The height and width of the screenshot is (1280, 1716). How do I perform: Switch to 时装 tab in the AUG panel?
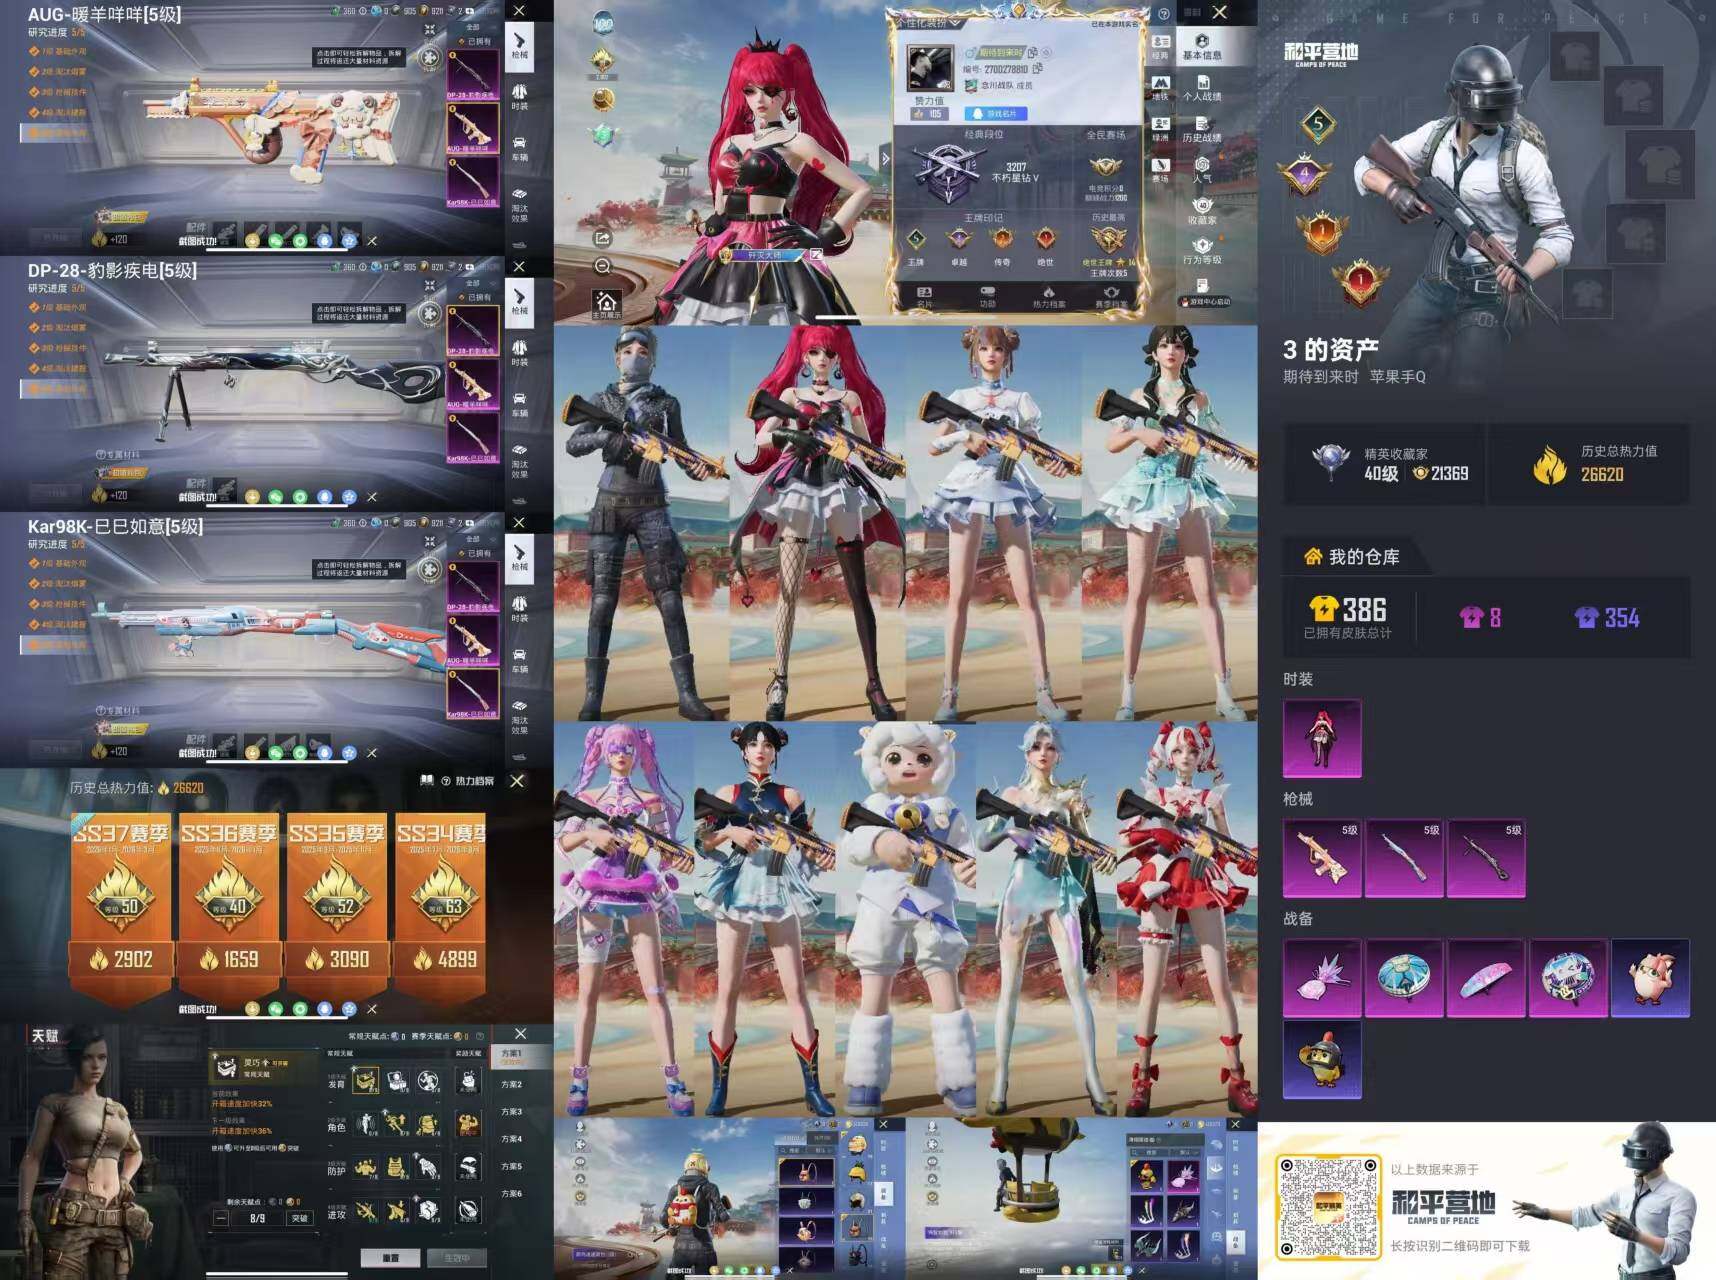pyautogui.click(x=520, y=96)
